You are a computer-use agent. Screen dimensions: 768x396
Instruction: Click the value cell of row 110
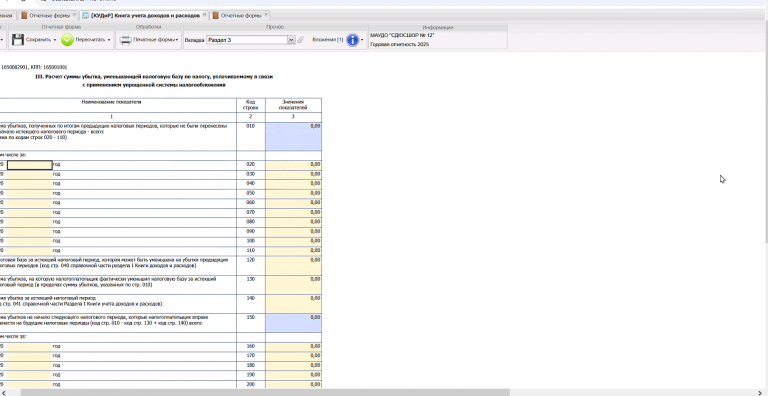(293, 251)
